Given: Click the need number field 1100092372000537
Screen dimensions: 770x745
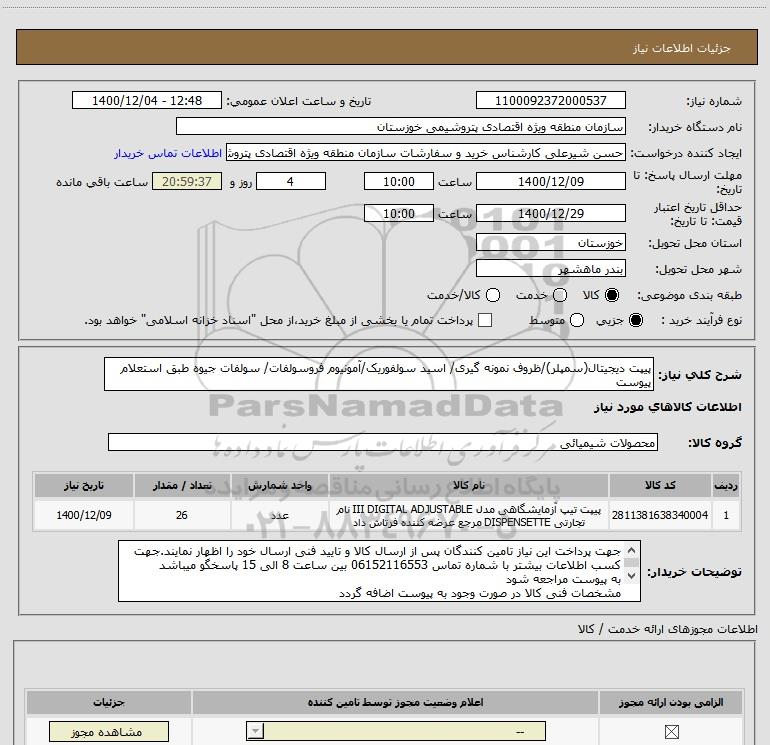Looking at the screenshot, I should pos(550,100).
